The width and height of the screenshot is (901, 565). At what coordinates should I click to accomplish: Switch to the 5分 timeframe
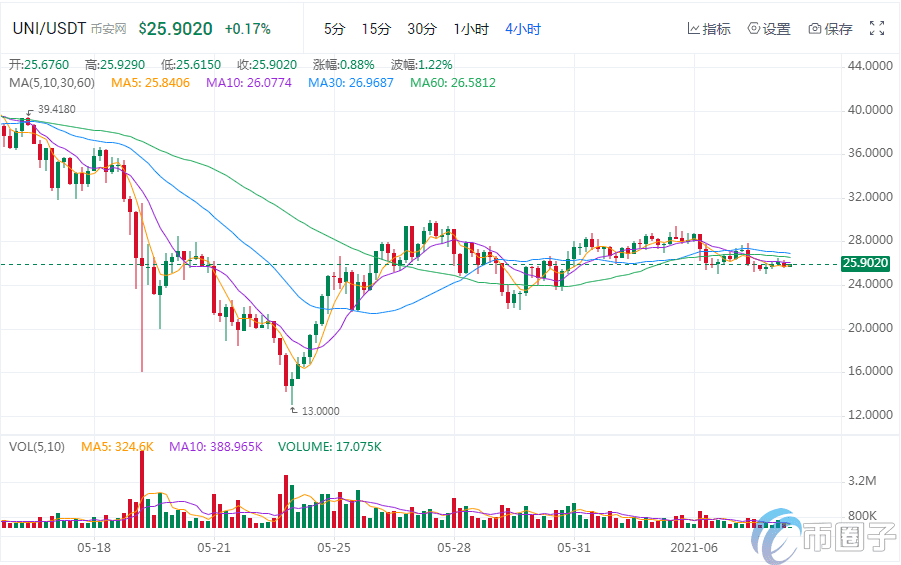(x=335, y=29)
